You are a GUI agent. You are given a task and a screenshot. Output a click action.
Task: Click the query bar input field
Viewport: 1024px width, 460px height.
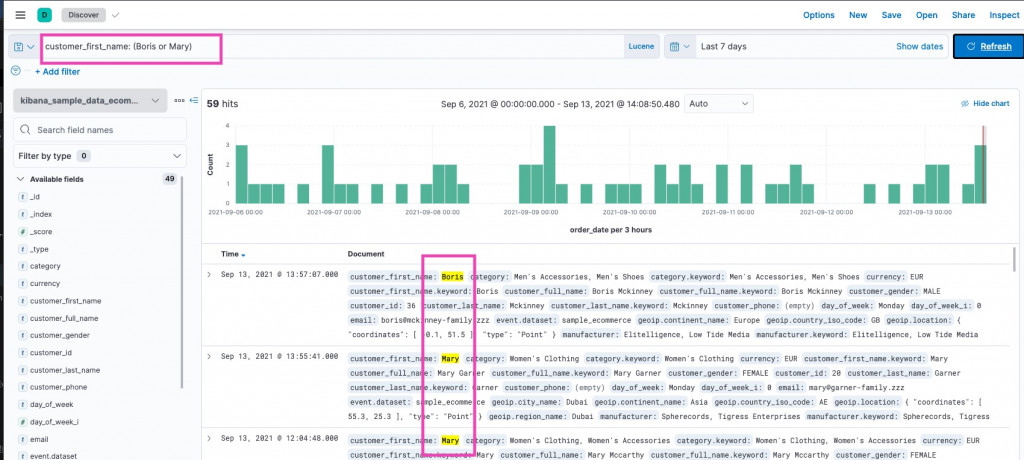[x=332, y=47]
